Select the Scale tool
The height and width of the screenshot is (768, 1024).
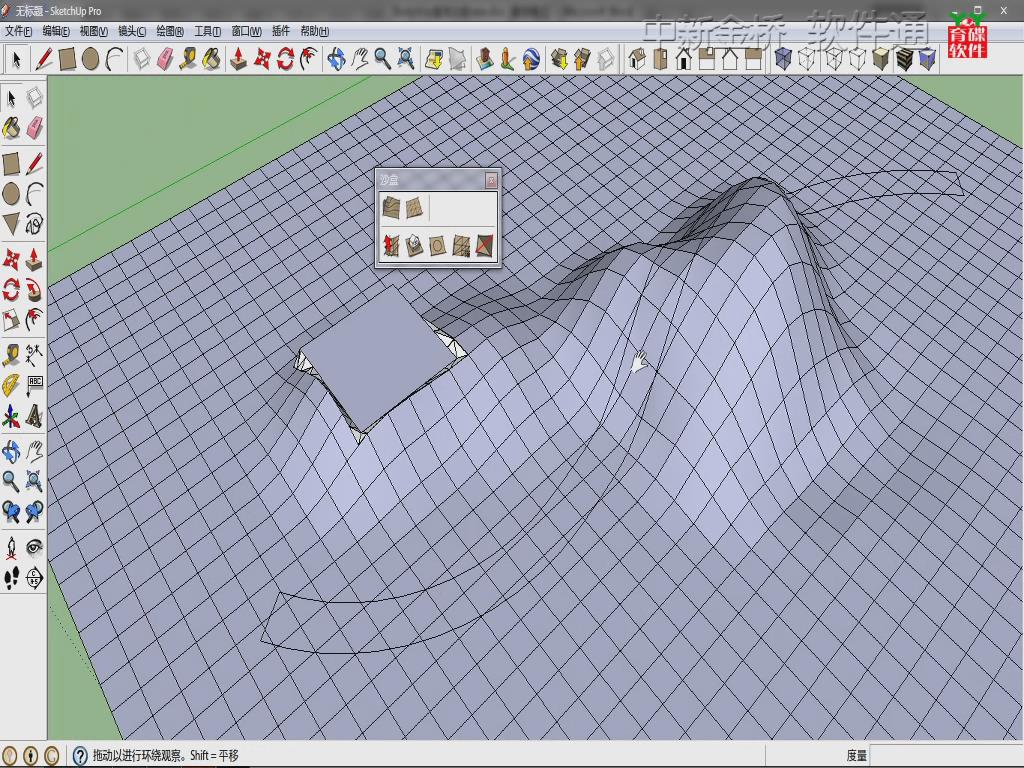pos(11,319)
